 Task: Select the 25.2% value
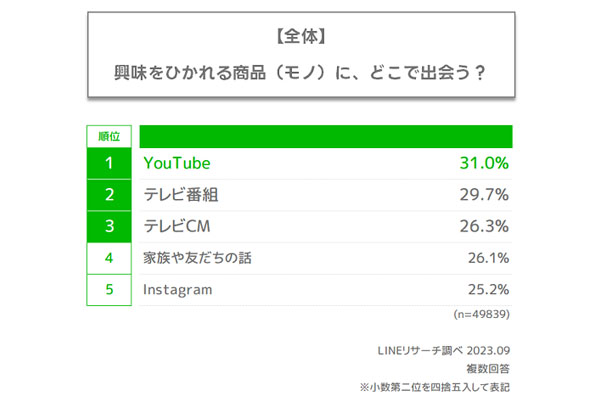(x=484, y=290)
